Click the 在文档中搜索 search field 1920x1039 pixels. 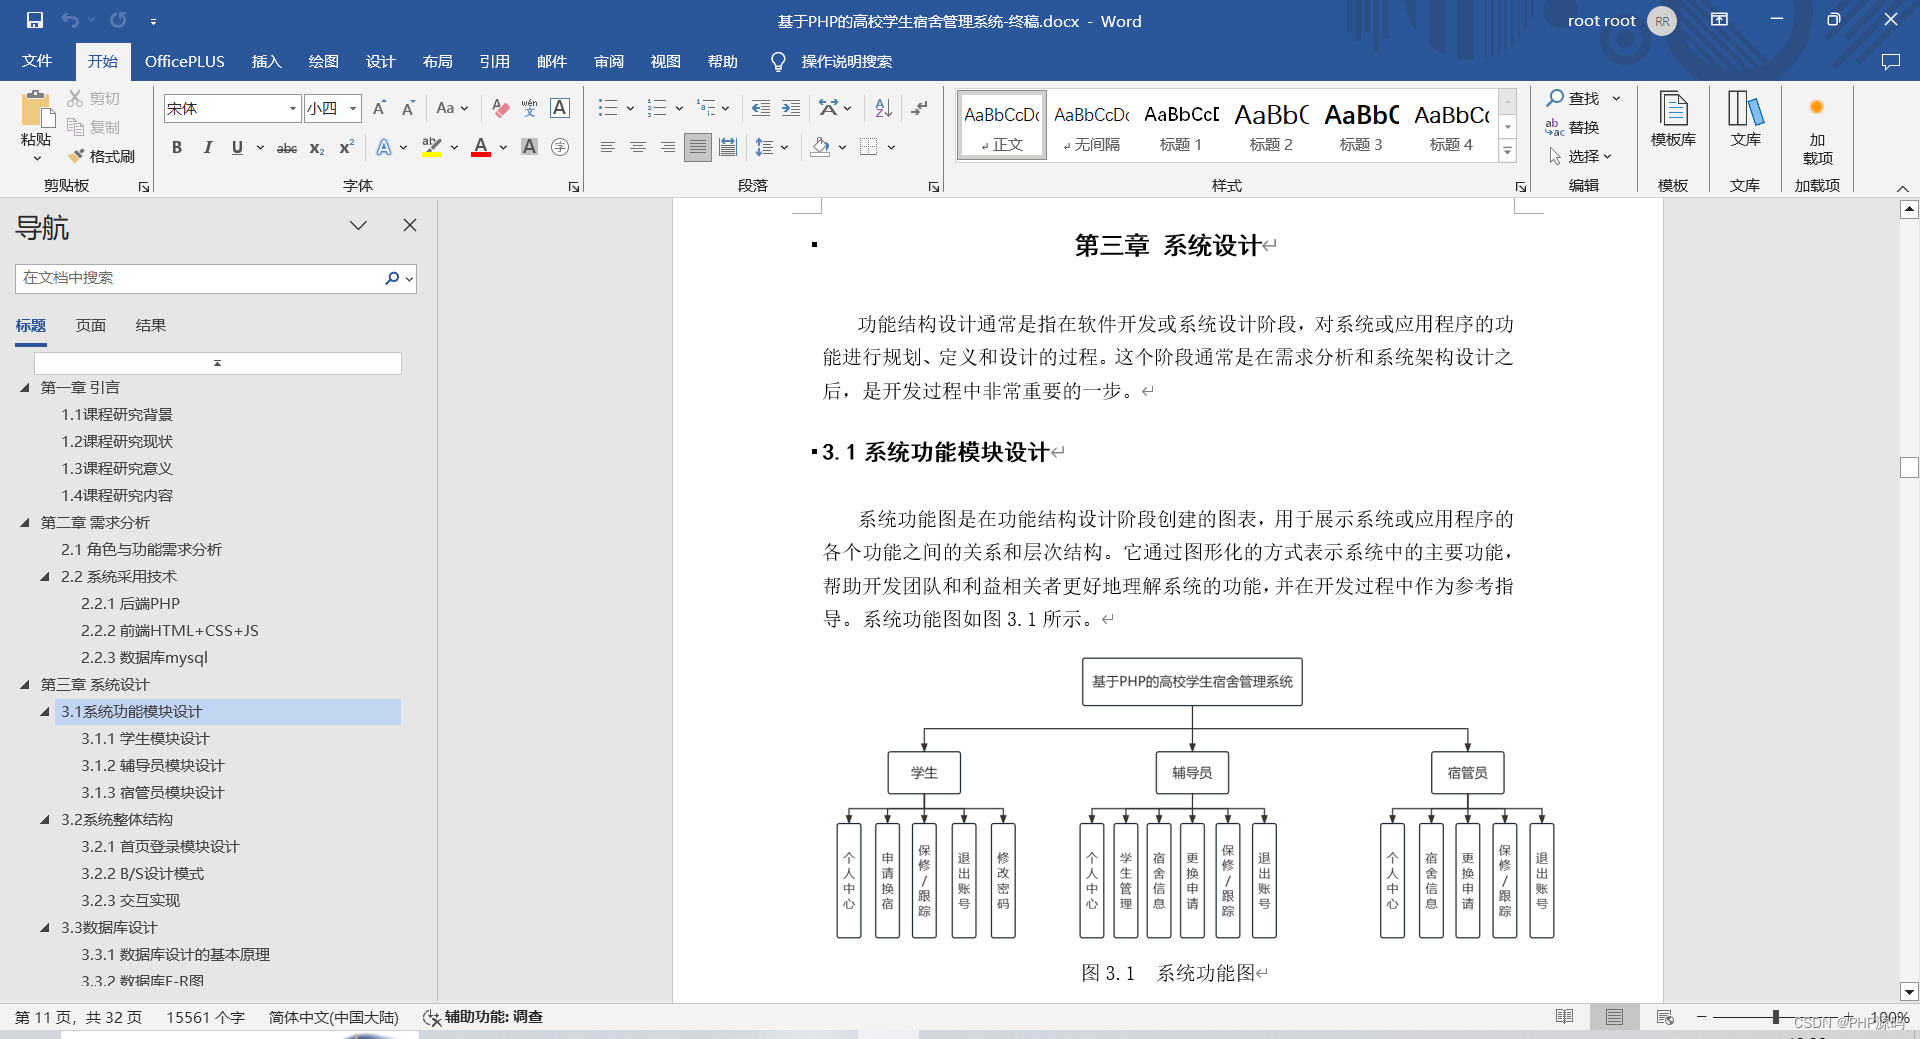click(x=198, y=278)
